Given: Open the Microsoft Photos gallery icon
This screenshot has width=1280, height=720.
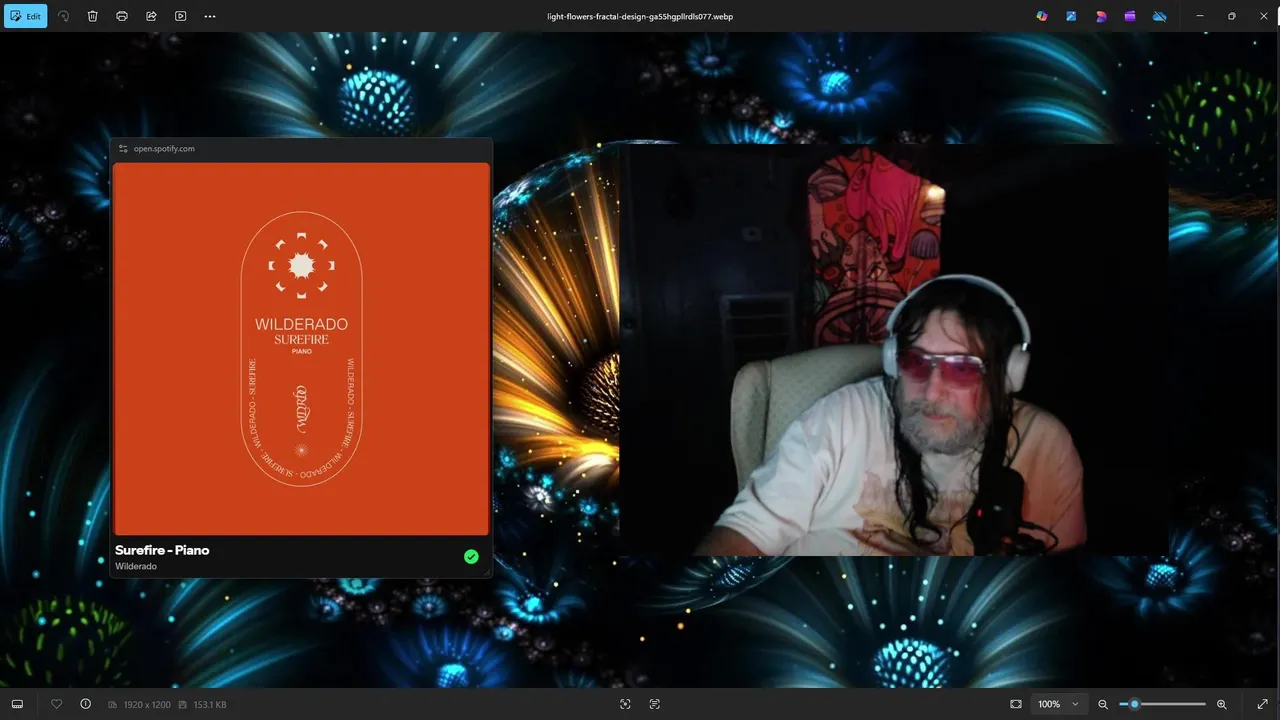Looking at the screenshot, I should (1071, 16).
